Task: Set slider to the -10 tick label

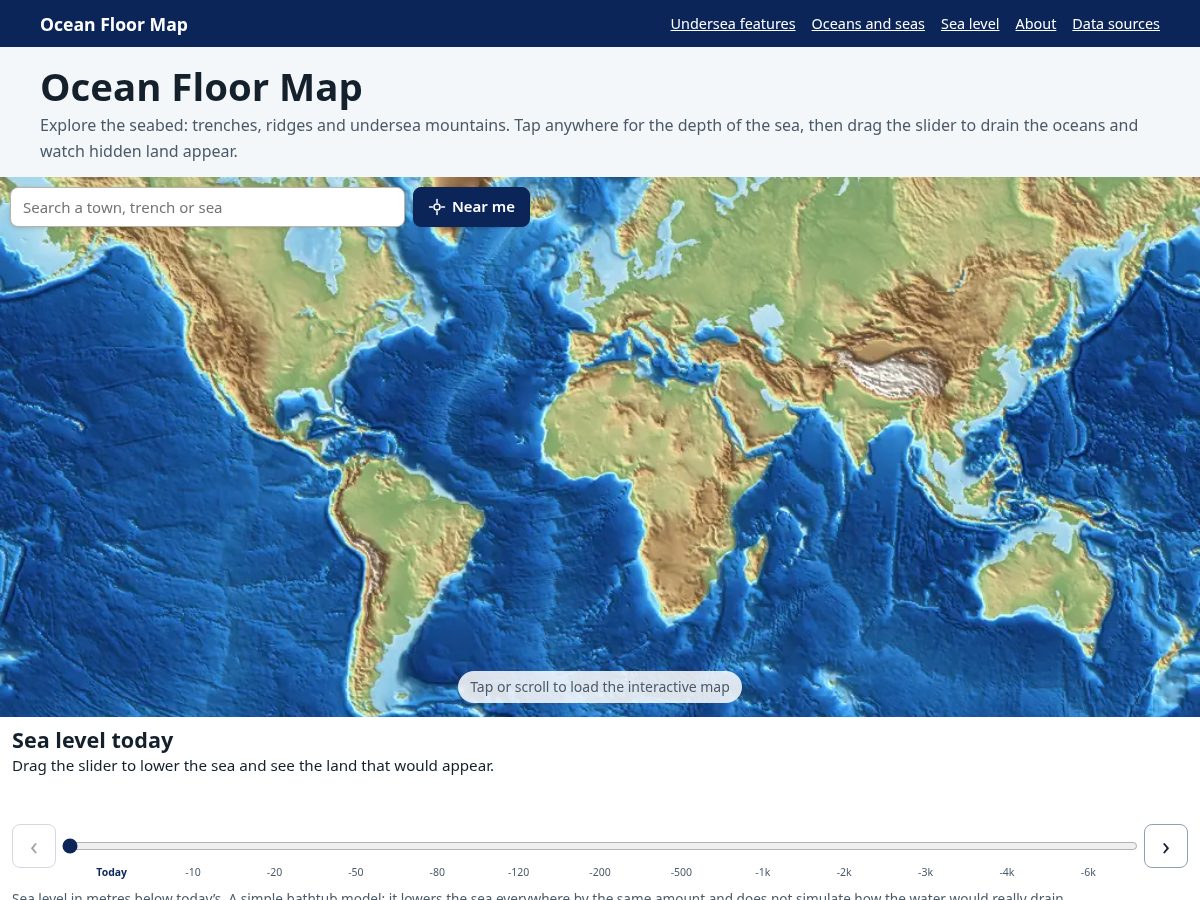Action: (193, 872)
